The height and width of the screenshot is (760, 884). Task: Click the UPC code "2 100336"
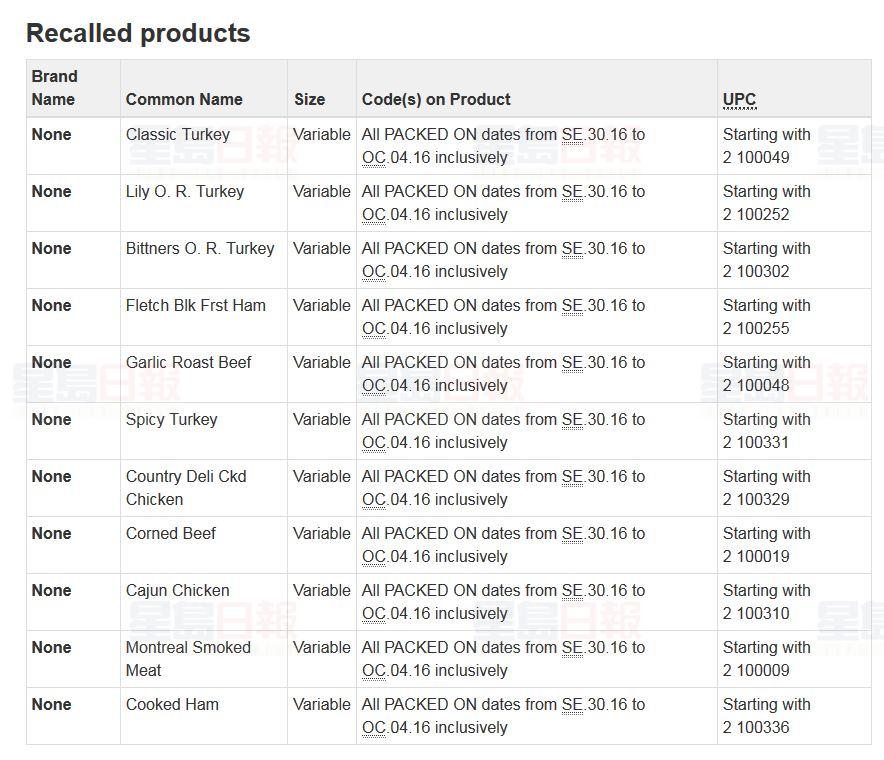pos(756,727)
